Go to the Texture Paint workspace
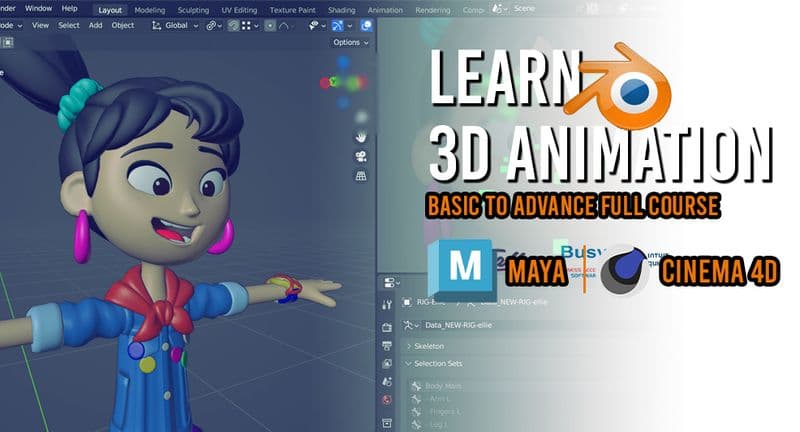Screen dimensions: 800x432 click(x=293, y=10)
